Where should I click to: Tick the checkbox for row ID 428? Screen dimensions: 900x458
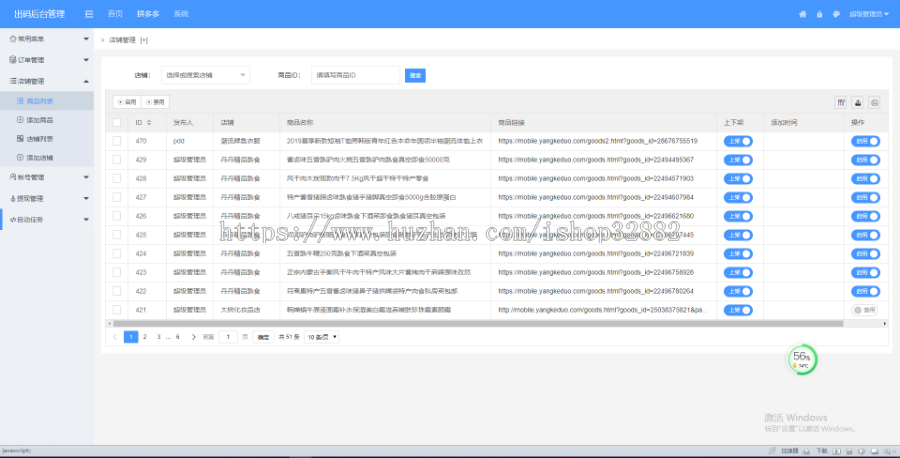(x=117, y=178)
